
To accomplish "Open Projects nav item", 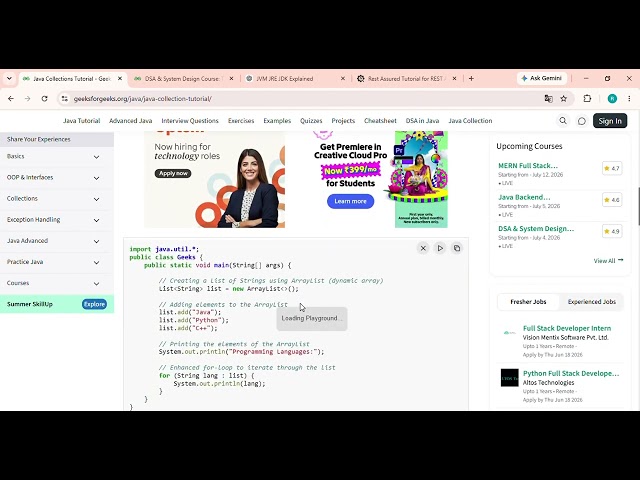I will [x=343, y=121].
